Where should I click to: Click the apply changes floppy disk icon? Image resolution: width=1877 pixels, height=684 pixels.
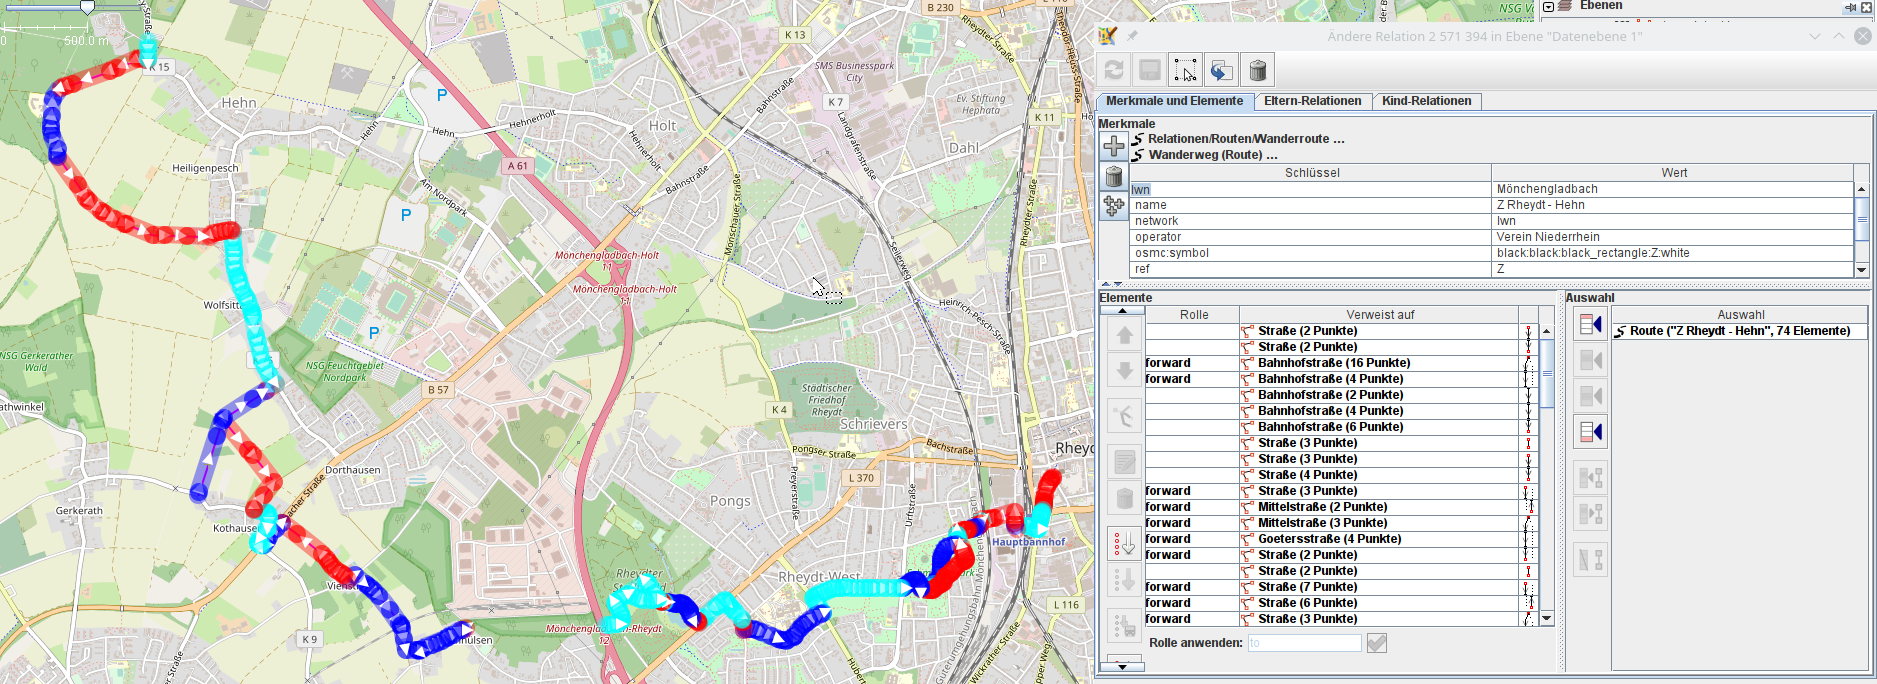point(1150,70)
